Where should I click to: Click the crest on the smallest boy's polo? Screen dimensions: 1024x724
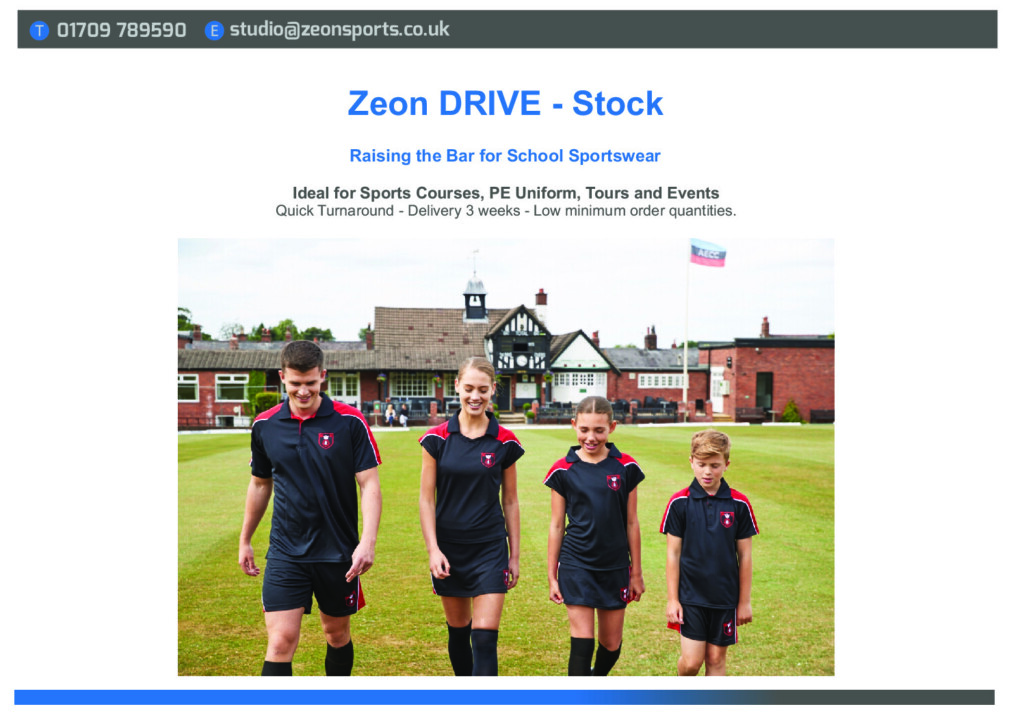726,519
